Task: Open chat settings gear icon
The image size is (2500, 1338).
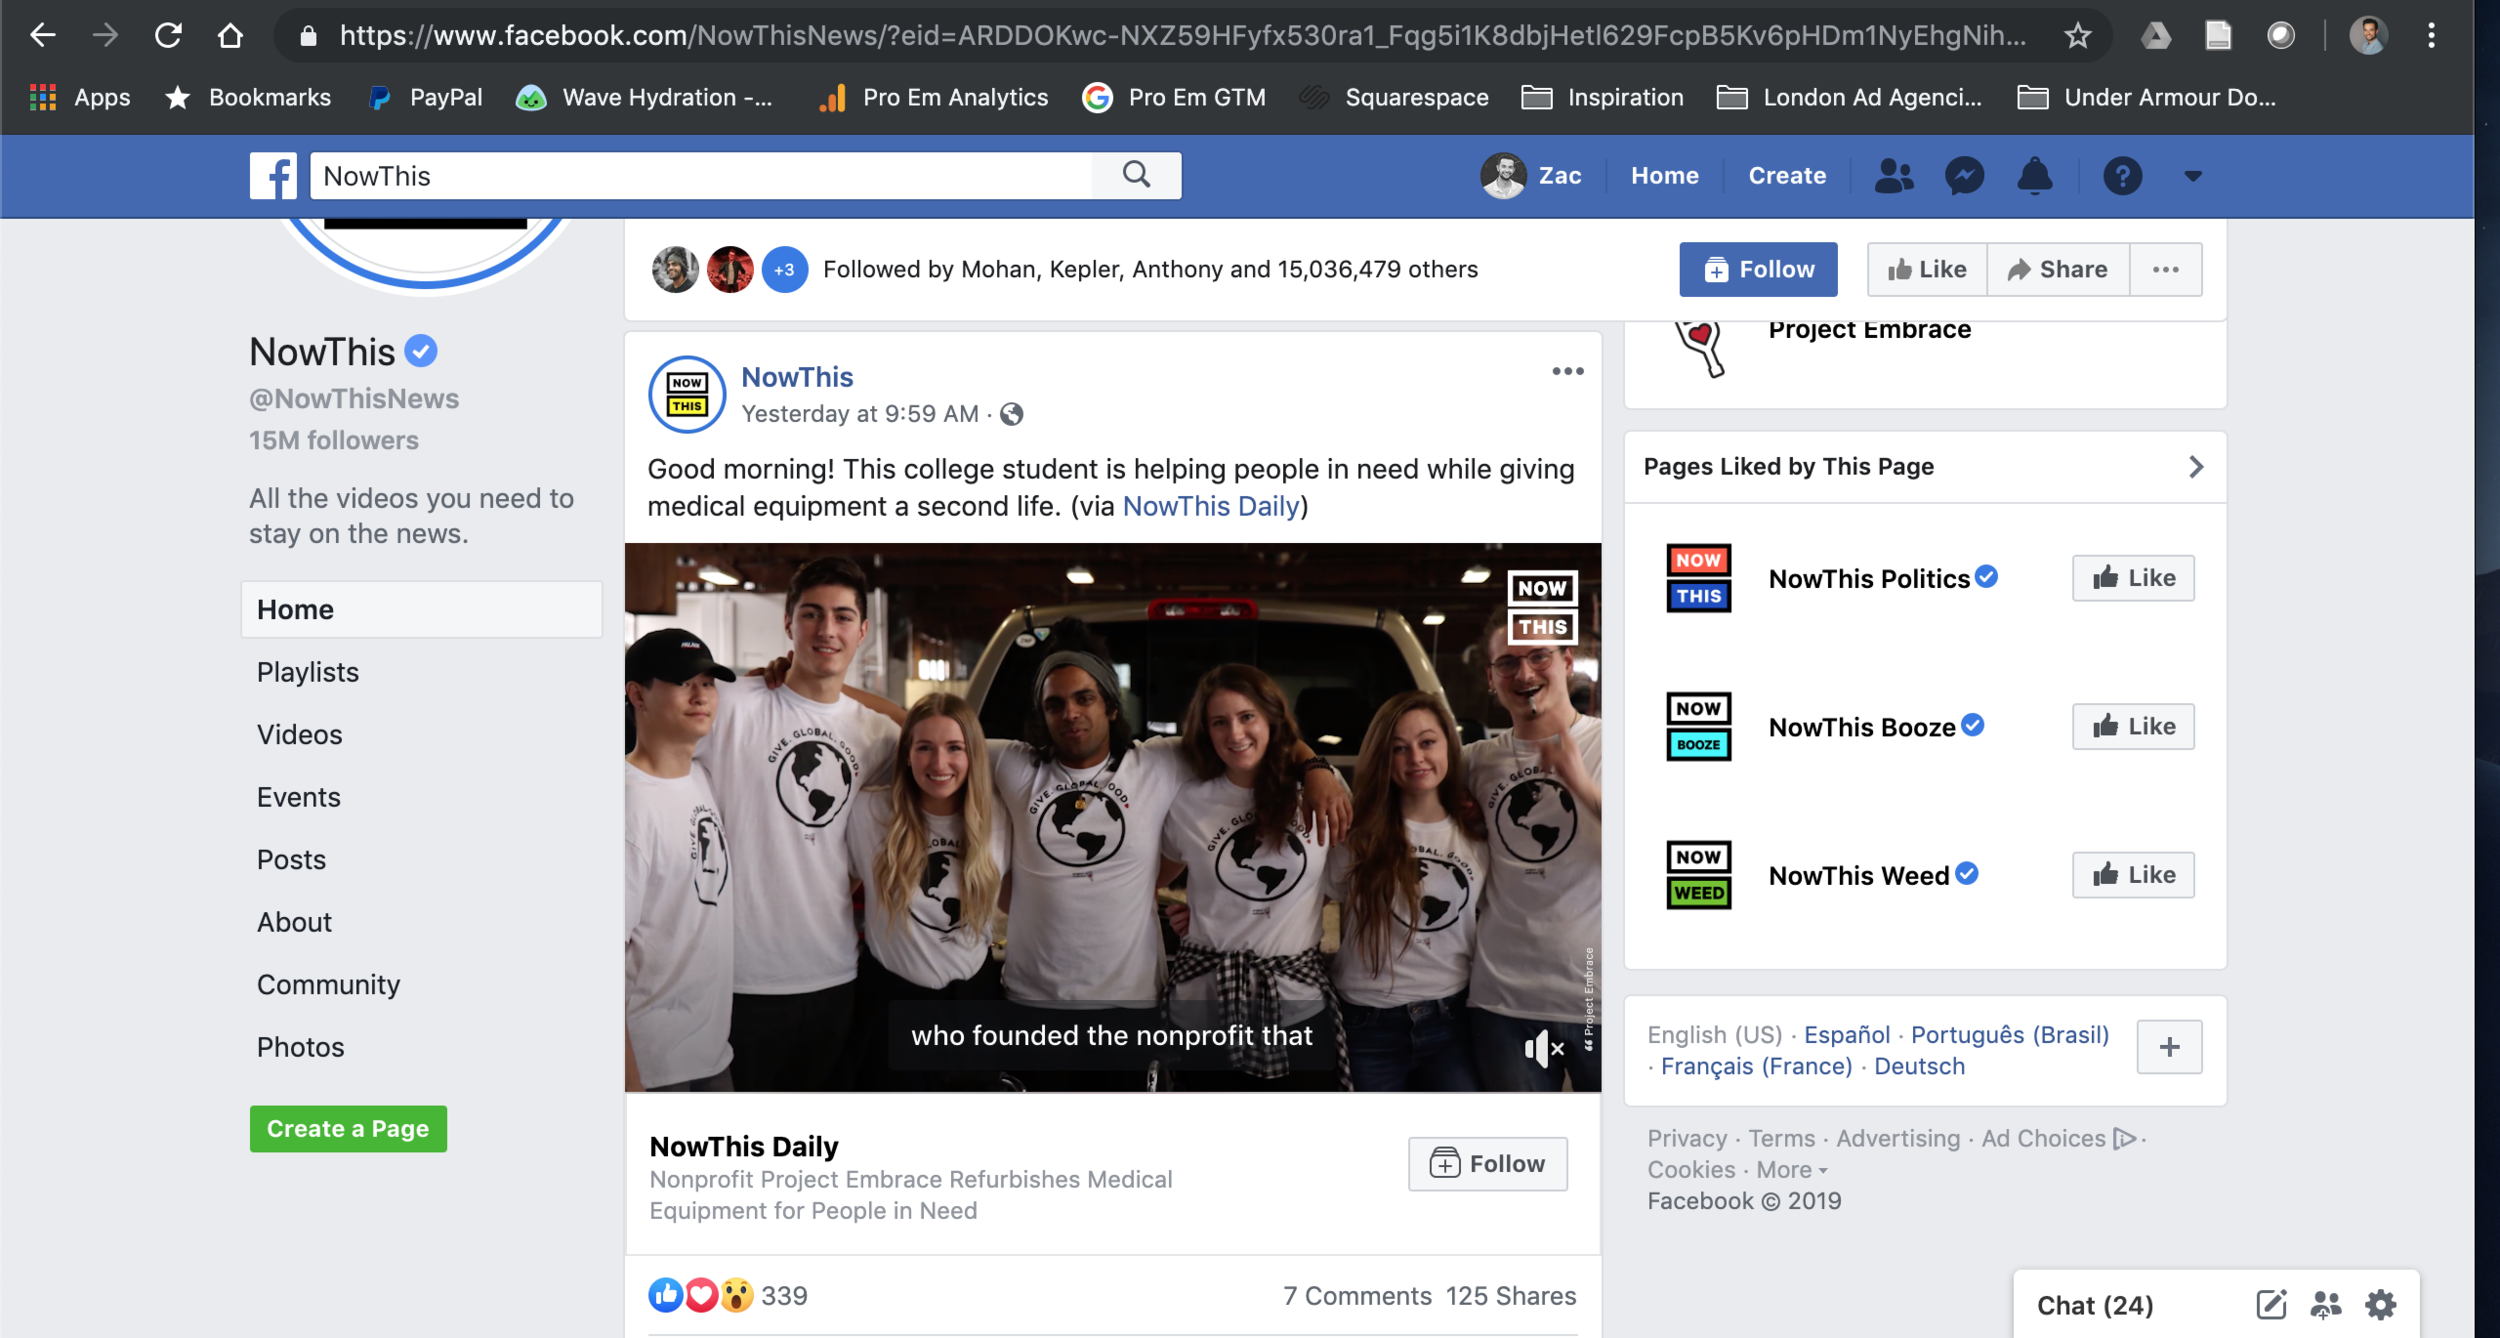Action: click(2380, 1304)
